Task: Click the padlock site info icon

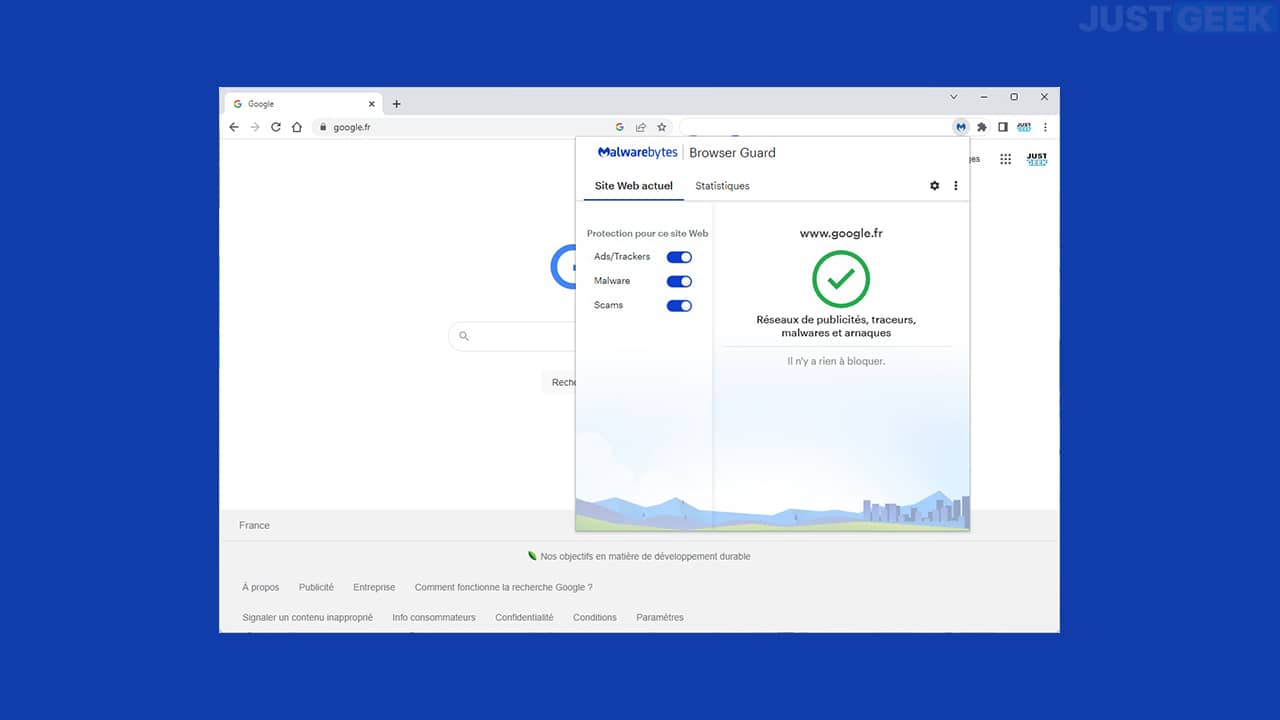Action: (x=322, y=127)
